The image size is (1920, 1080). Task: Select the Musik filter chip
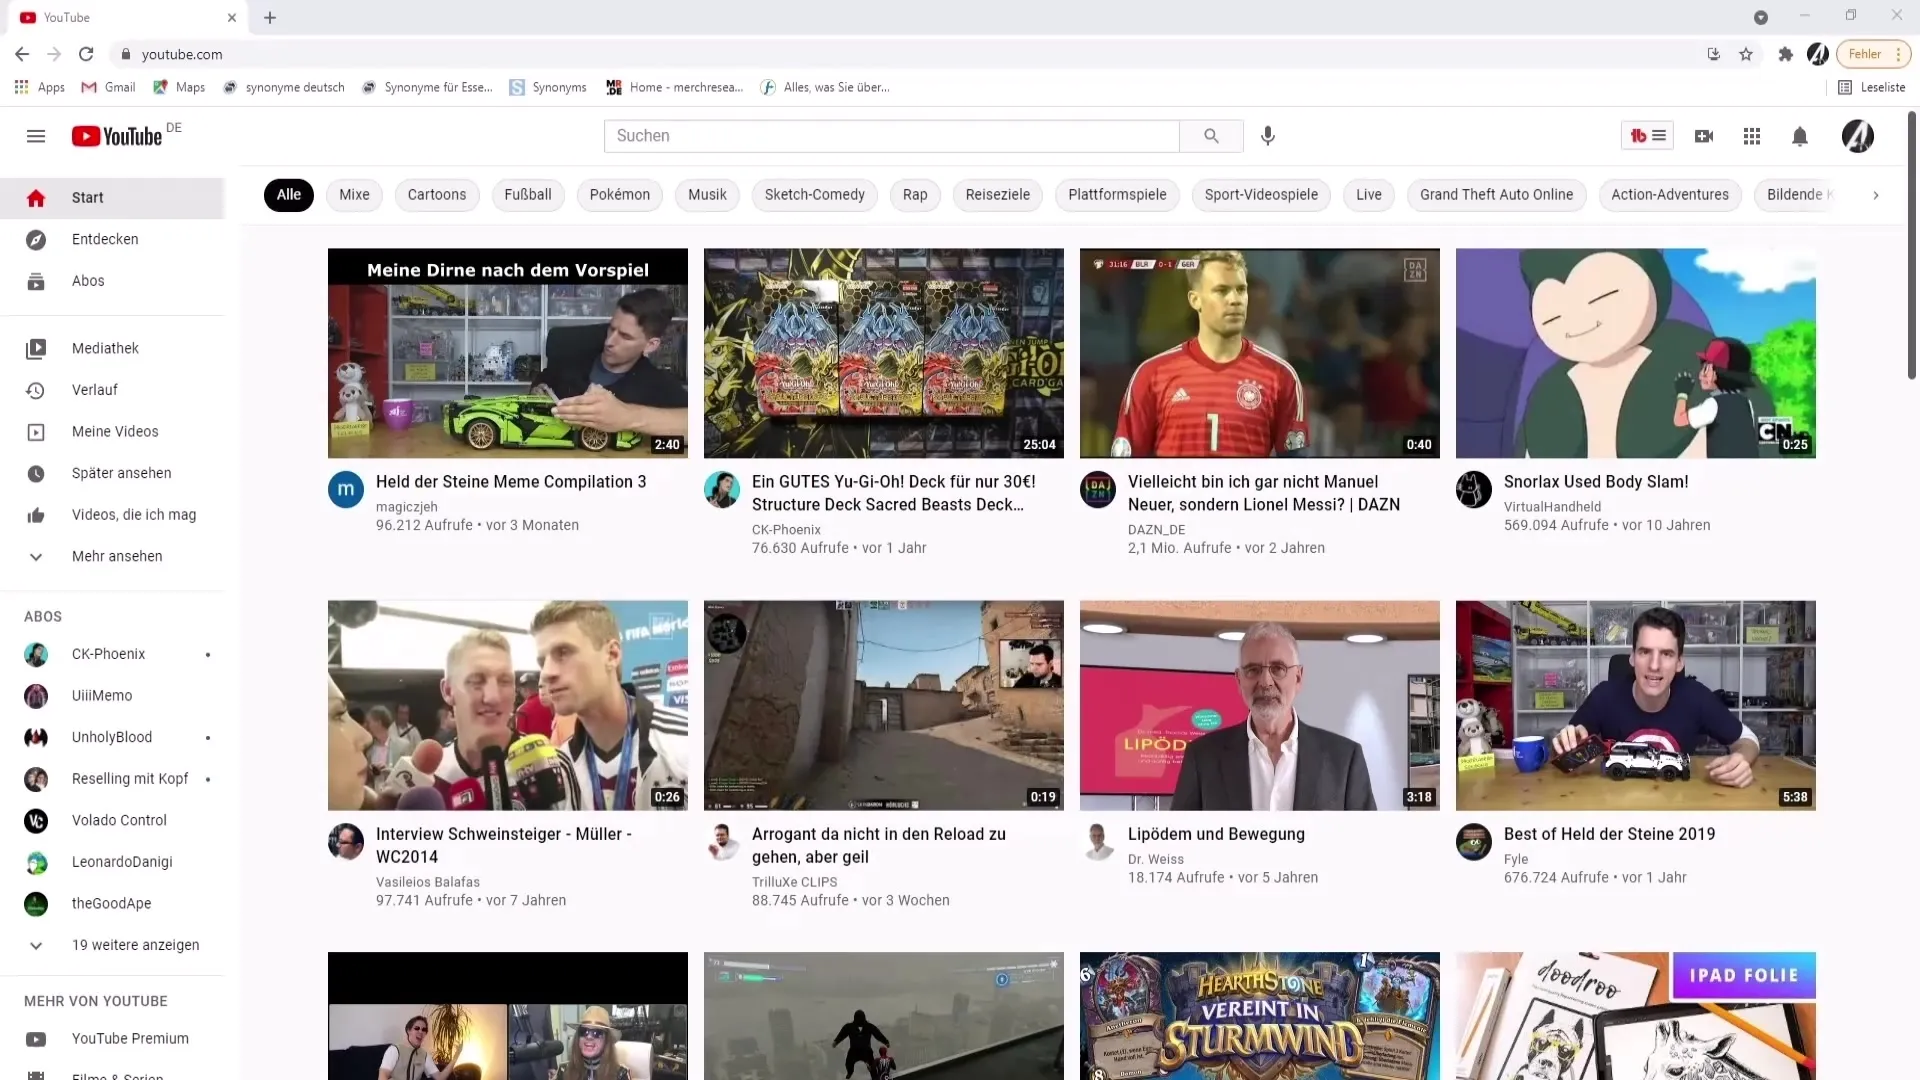tap(708, 195)
